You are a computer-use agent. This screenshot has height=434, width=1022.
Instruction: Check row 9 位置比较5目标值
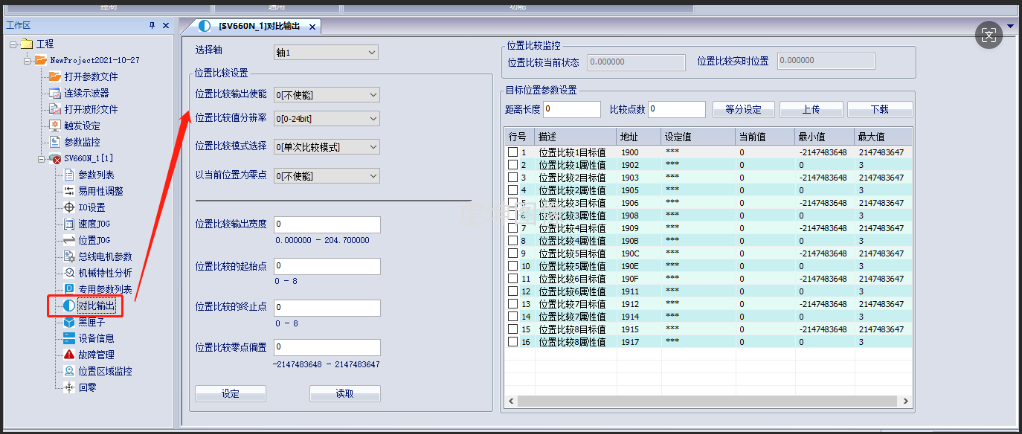(513, 253)
